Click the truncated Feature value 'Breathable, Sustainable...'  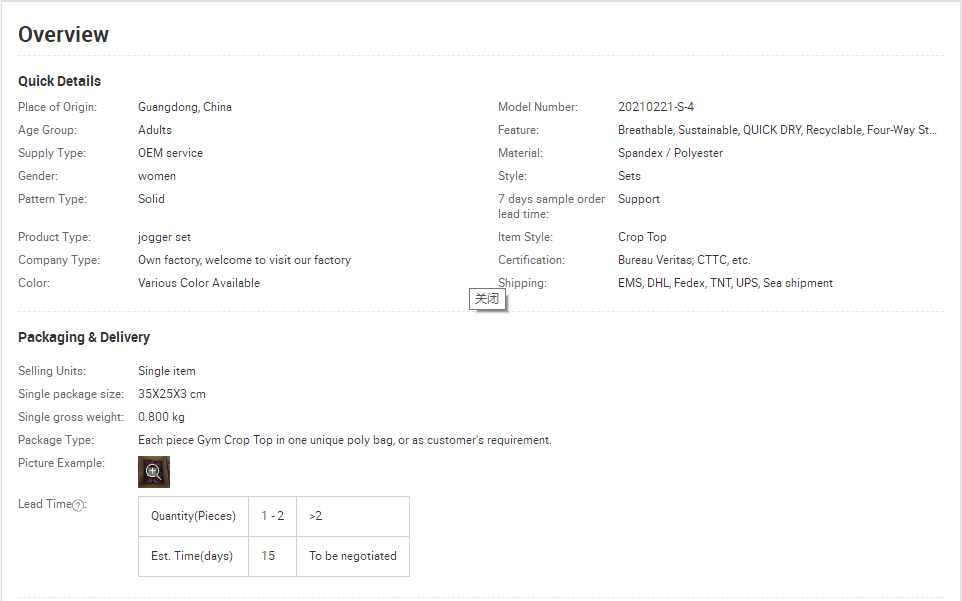(x=777, y=130)
